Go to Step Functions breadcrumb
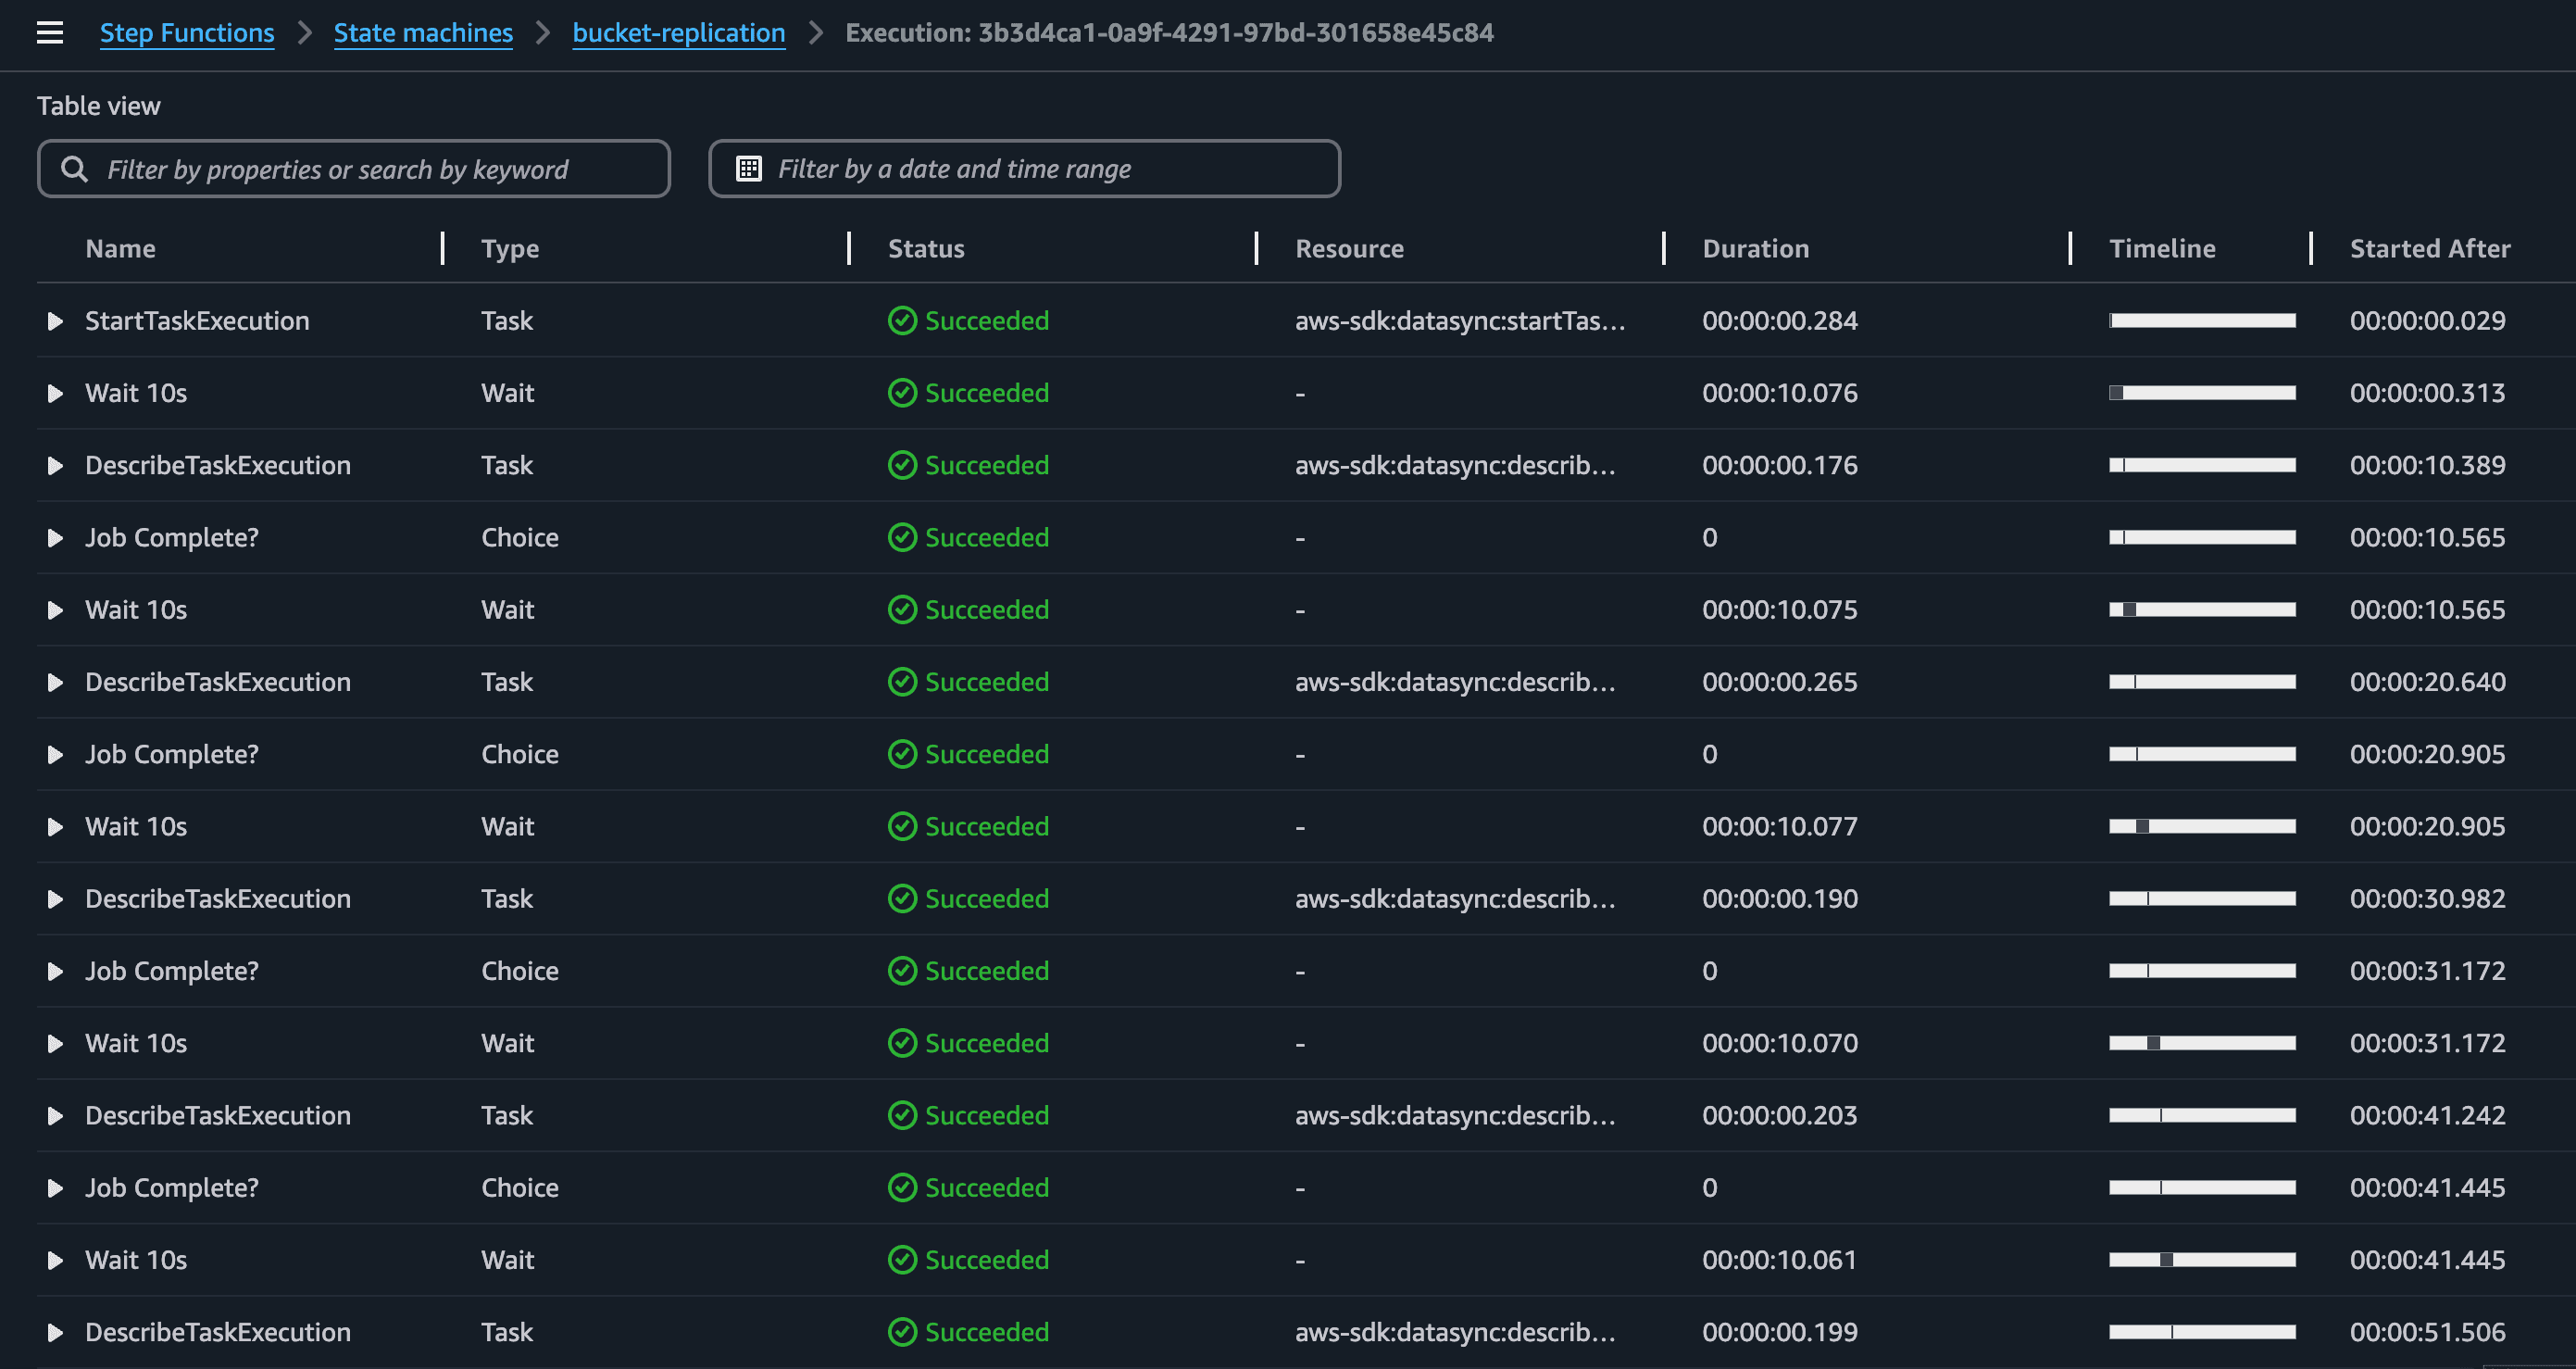2576x1369 pixels. (187, 33)
